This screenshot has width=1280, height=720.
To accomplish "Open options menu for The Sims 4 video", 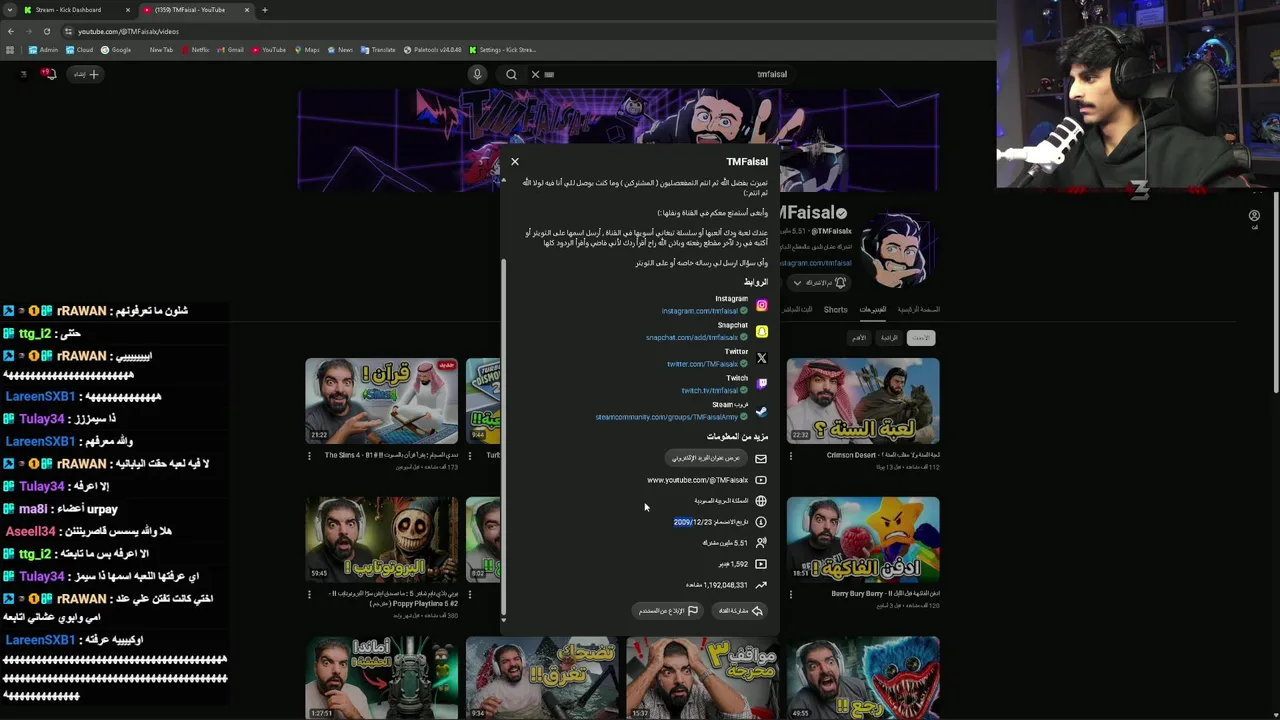I will point(309,456).
